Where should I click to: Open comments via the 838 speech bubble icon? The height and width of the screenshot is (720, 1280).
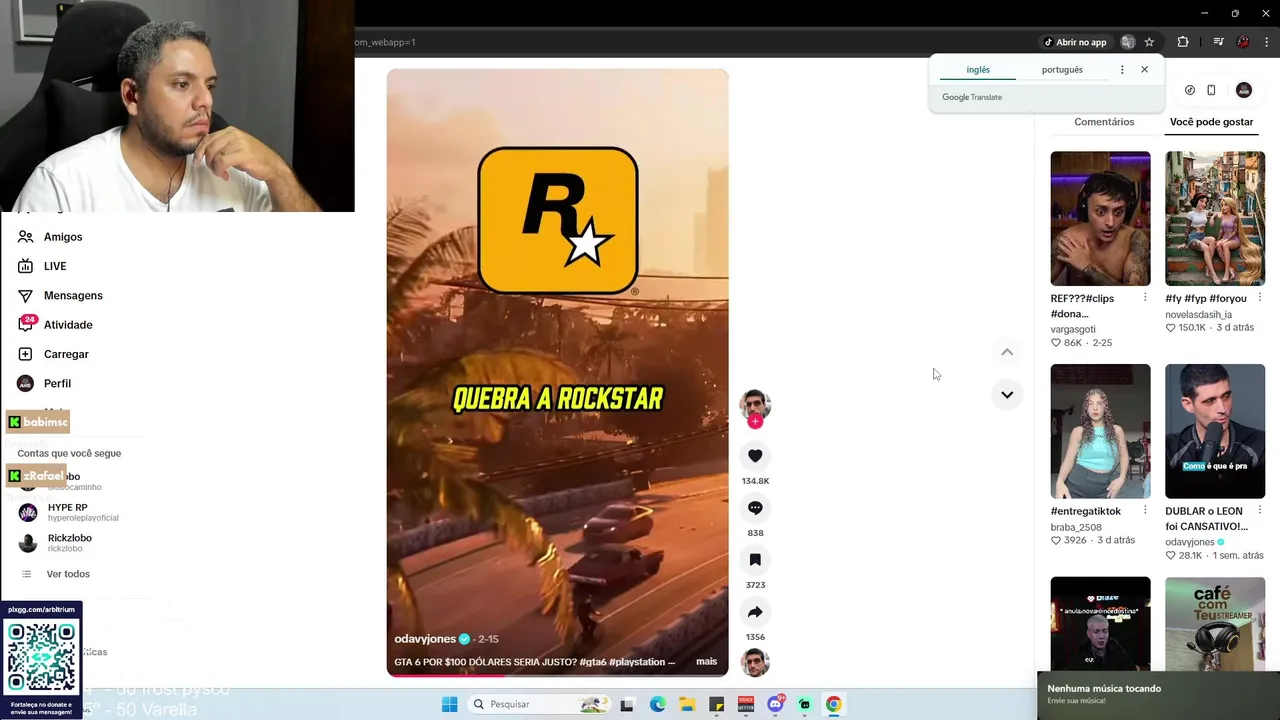[755, 508]
